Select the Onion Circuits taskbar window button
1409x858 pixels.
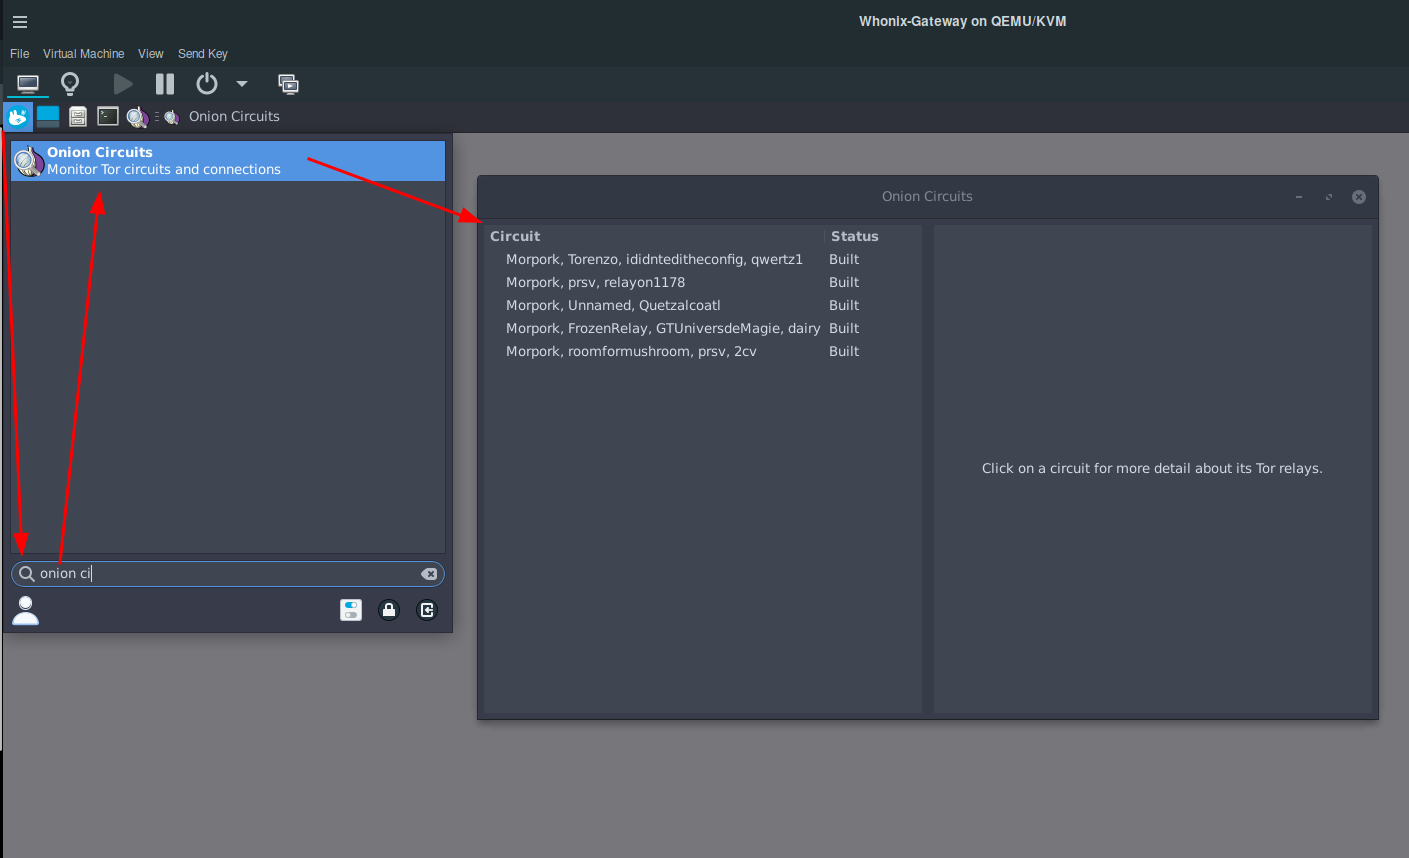pos(223,117)
